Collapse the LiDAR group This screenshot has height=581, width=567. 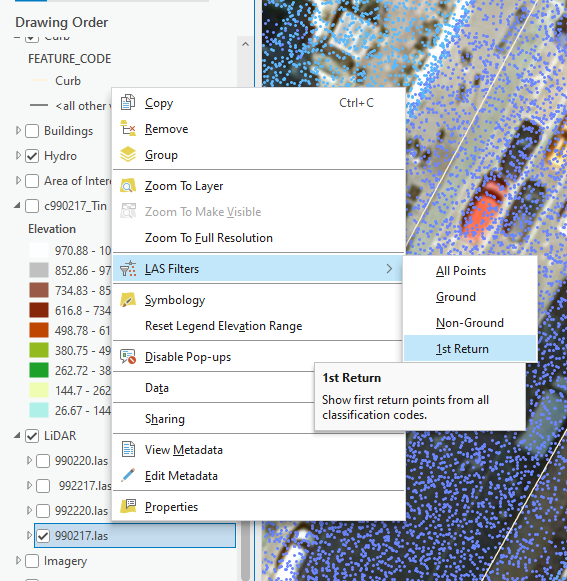[17, 436]
